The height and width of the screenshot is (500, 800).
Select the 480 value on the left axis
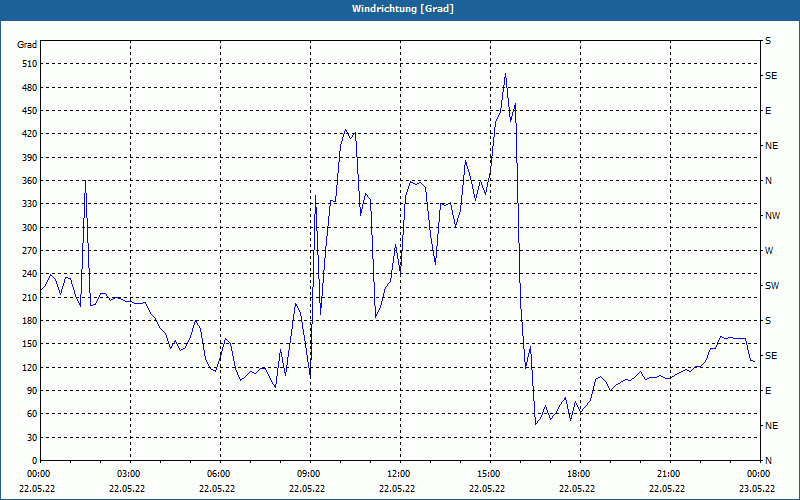[x=30, y=88]
